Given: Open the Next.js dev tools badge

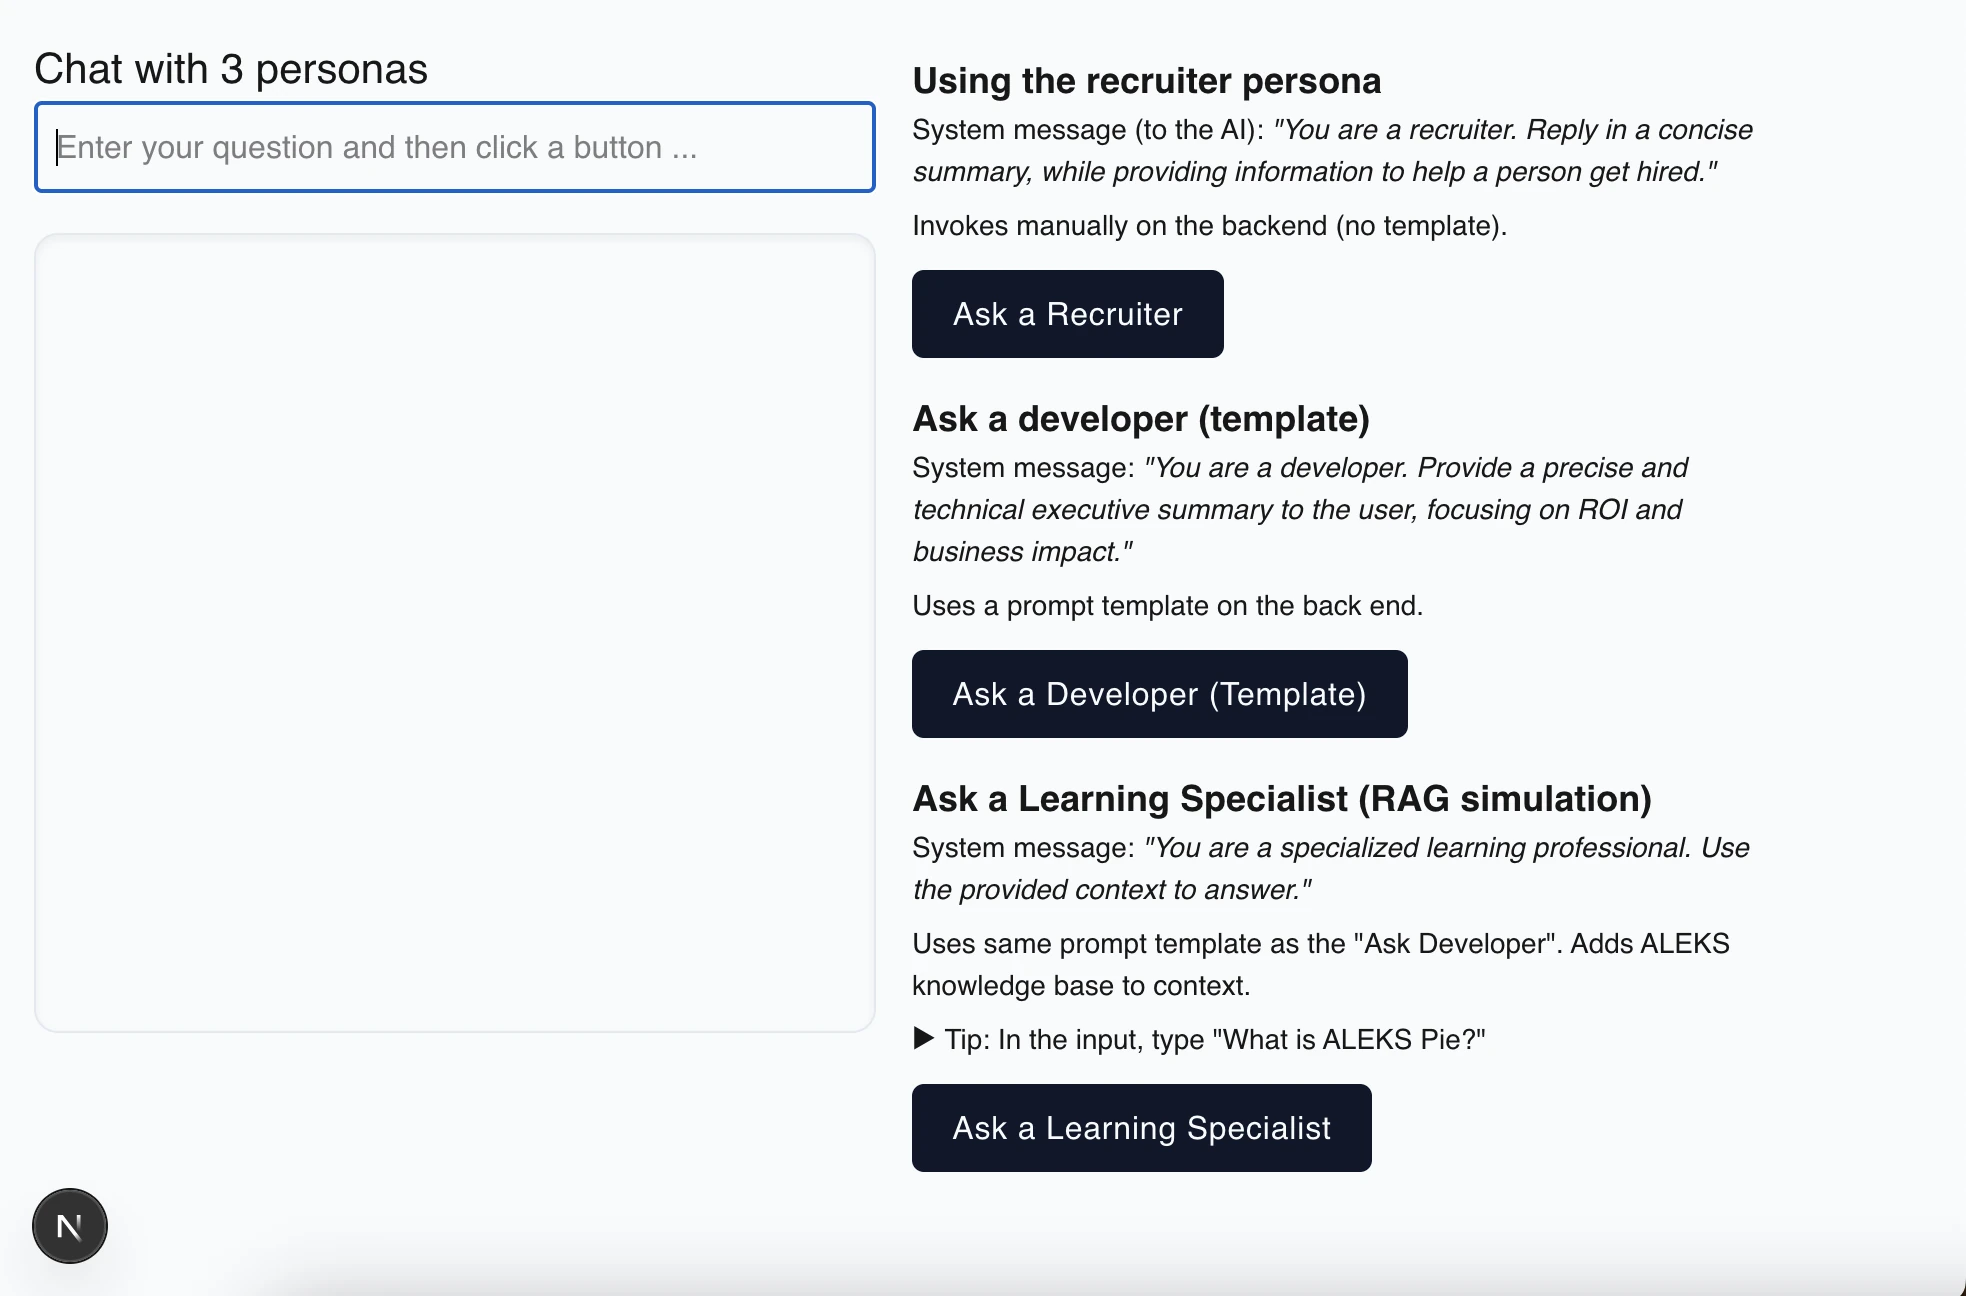Looking at the screenshot, I should click(69, 1225).
